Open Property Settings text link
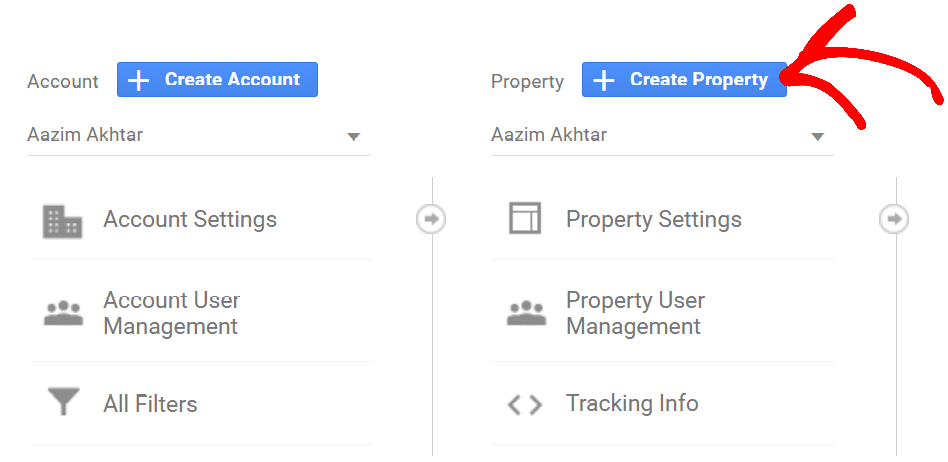 [654, 220]
